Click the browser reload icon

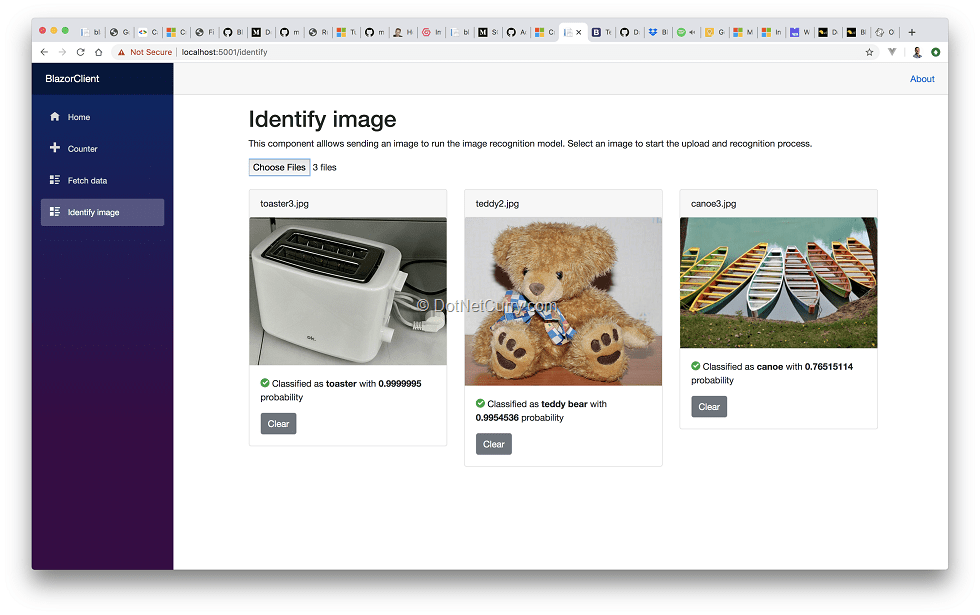tap(80, 52)
